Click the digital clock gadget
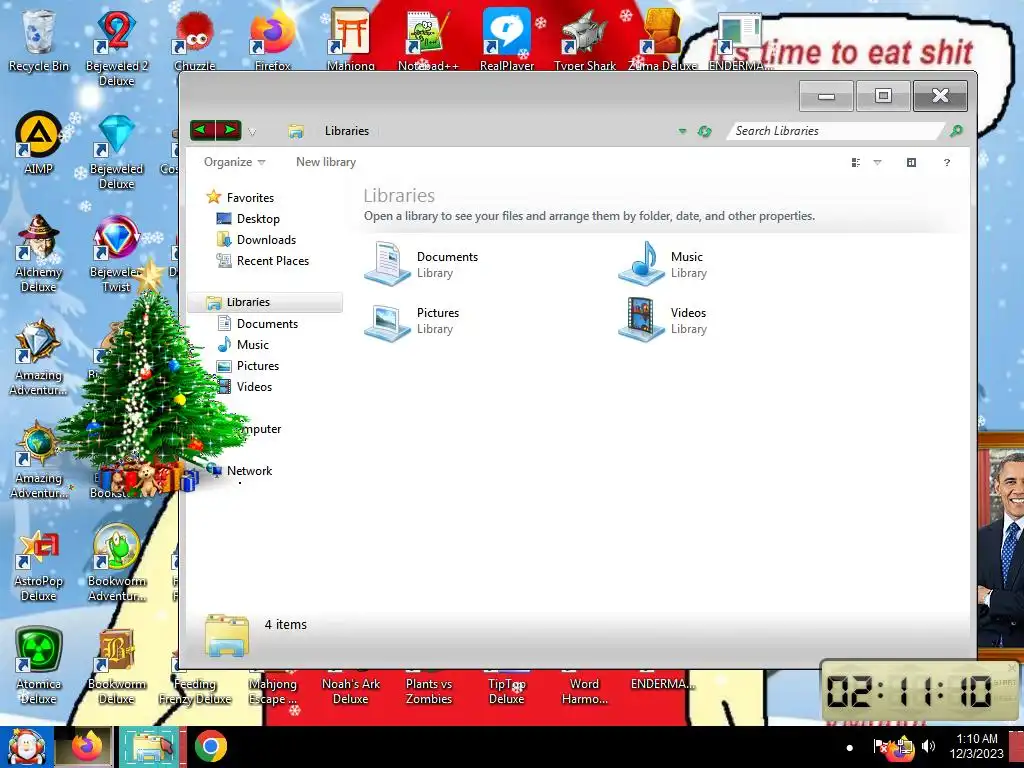Viewport: 1024px width, 768px height. pos(919,691)
